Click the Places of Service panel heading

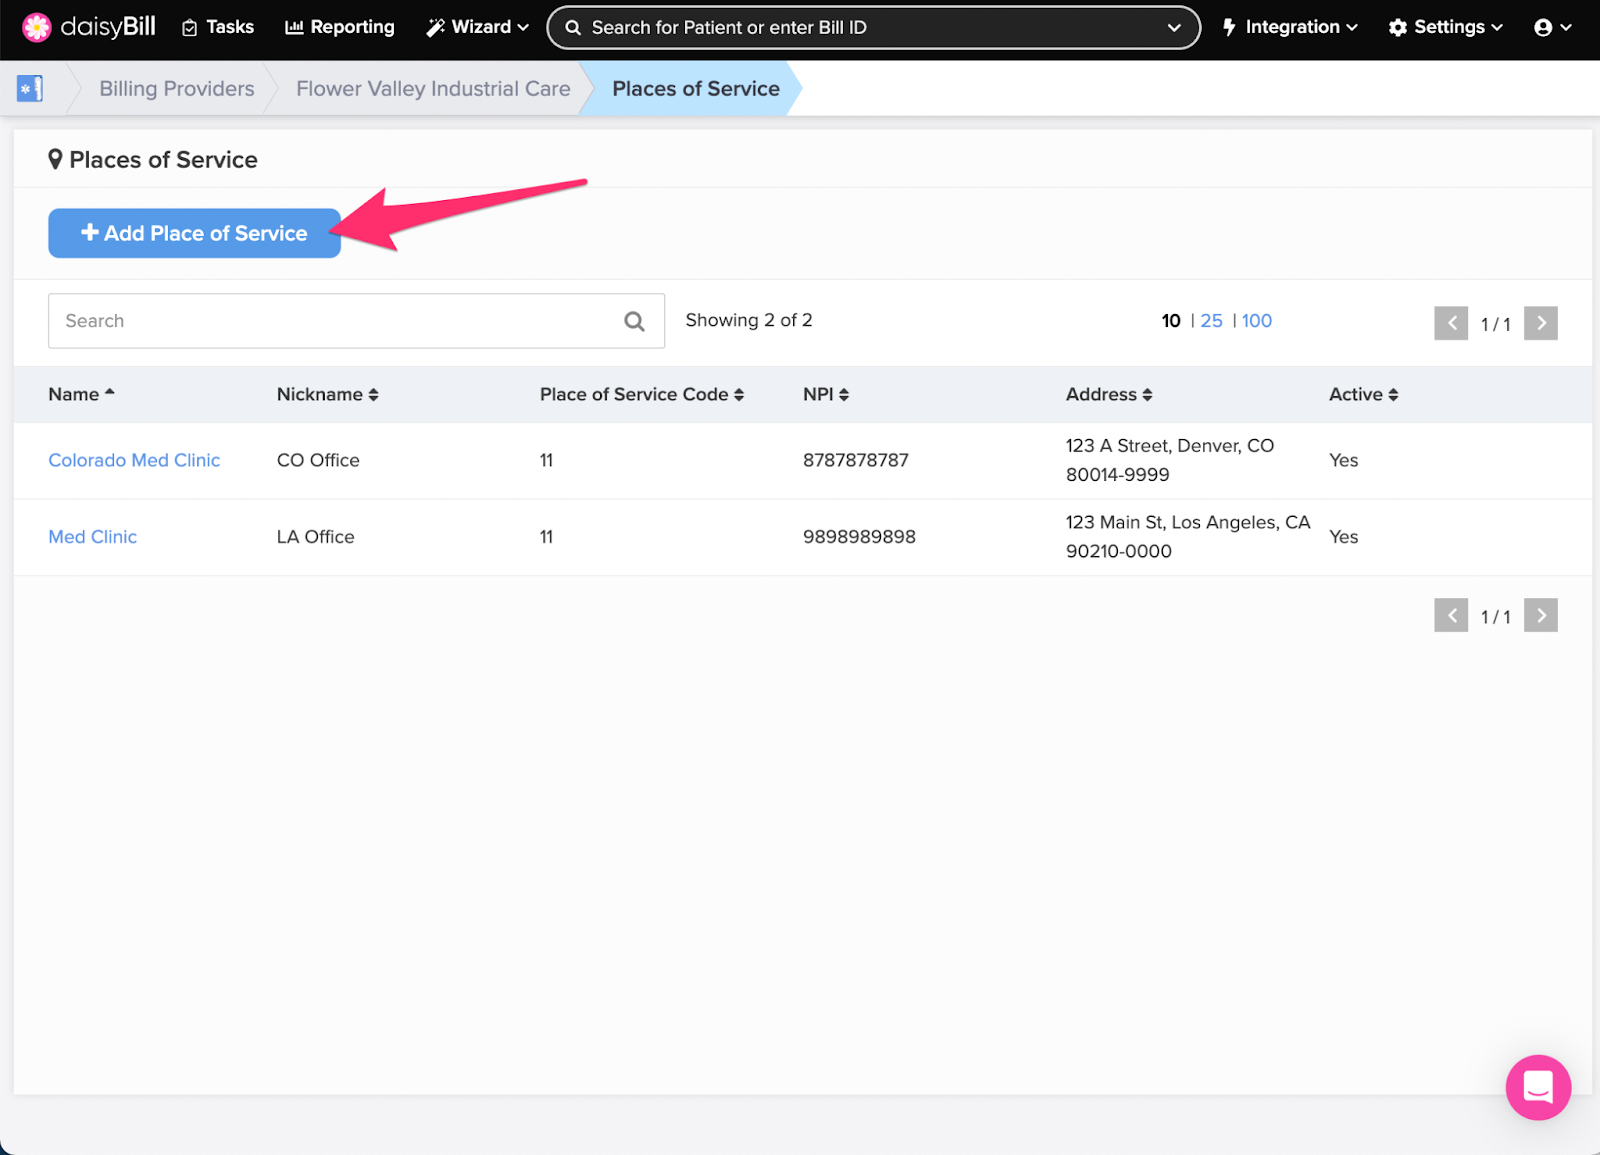click(153, 160)
